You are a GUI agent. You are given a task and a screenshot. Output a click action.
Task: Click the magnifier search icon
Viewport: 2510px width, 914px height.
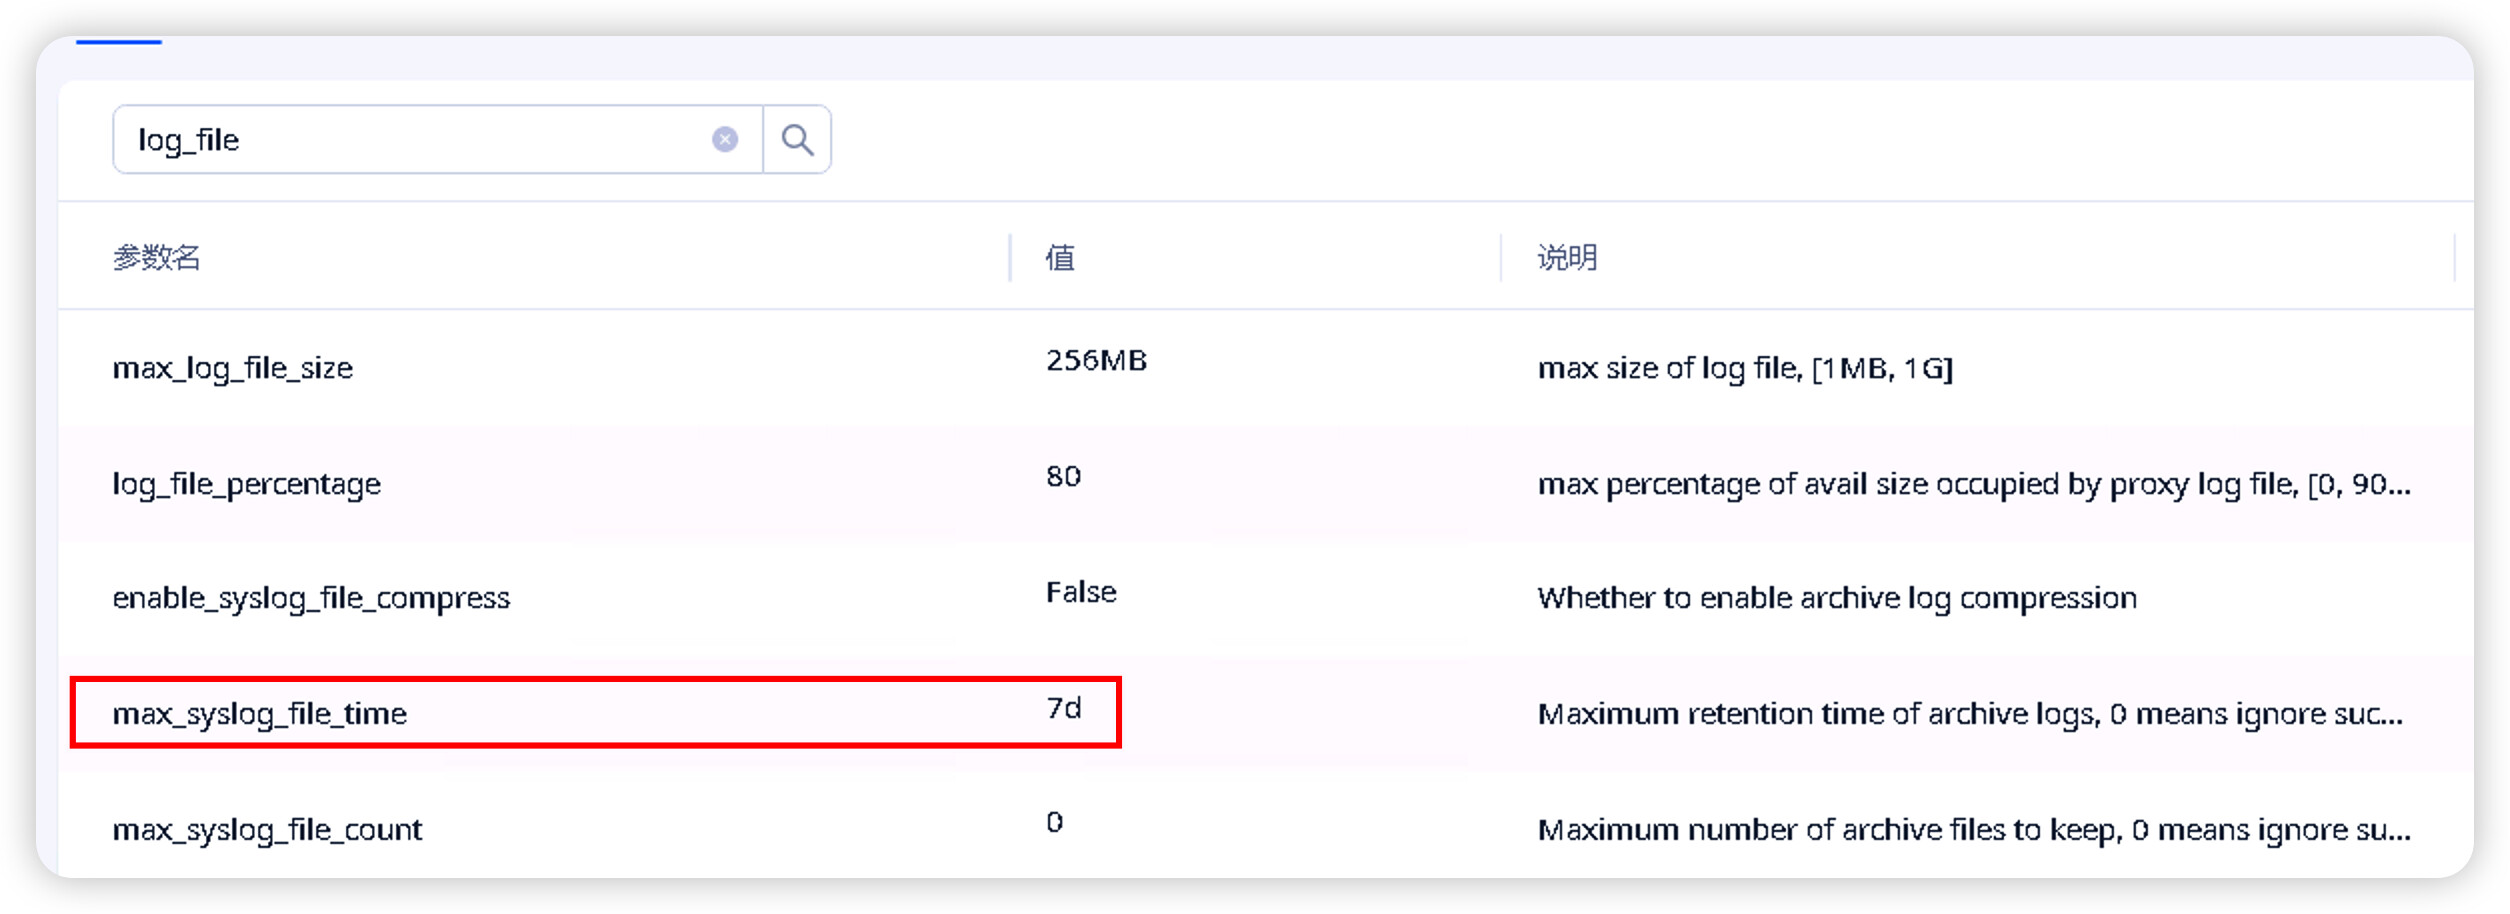(x=796, y=139)
